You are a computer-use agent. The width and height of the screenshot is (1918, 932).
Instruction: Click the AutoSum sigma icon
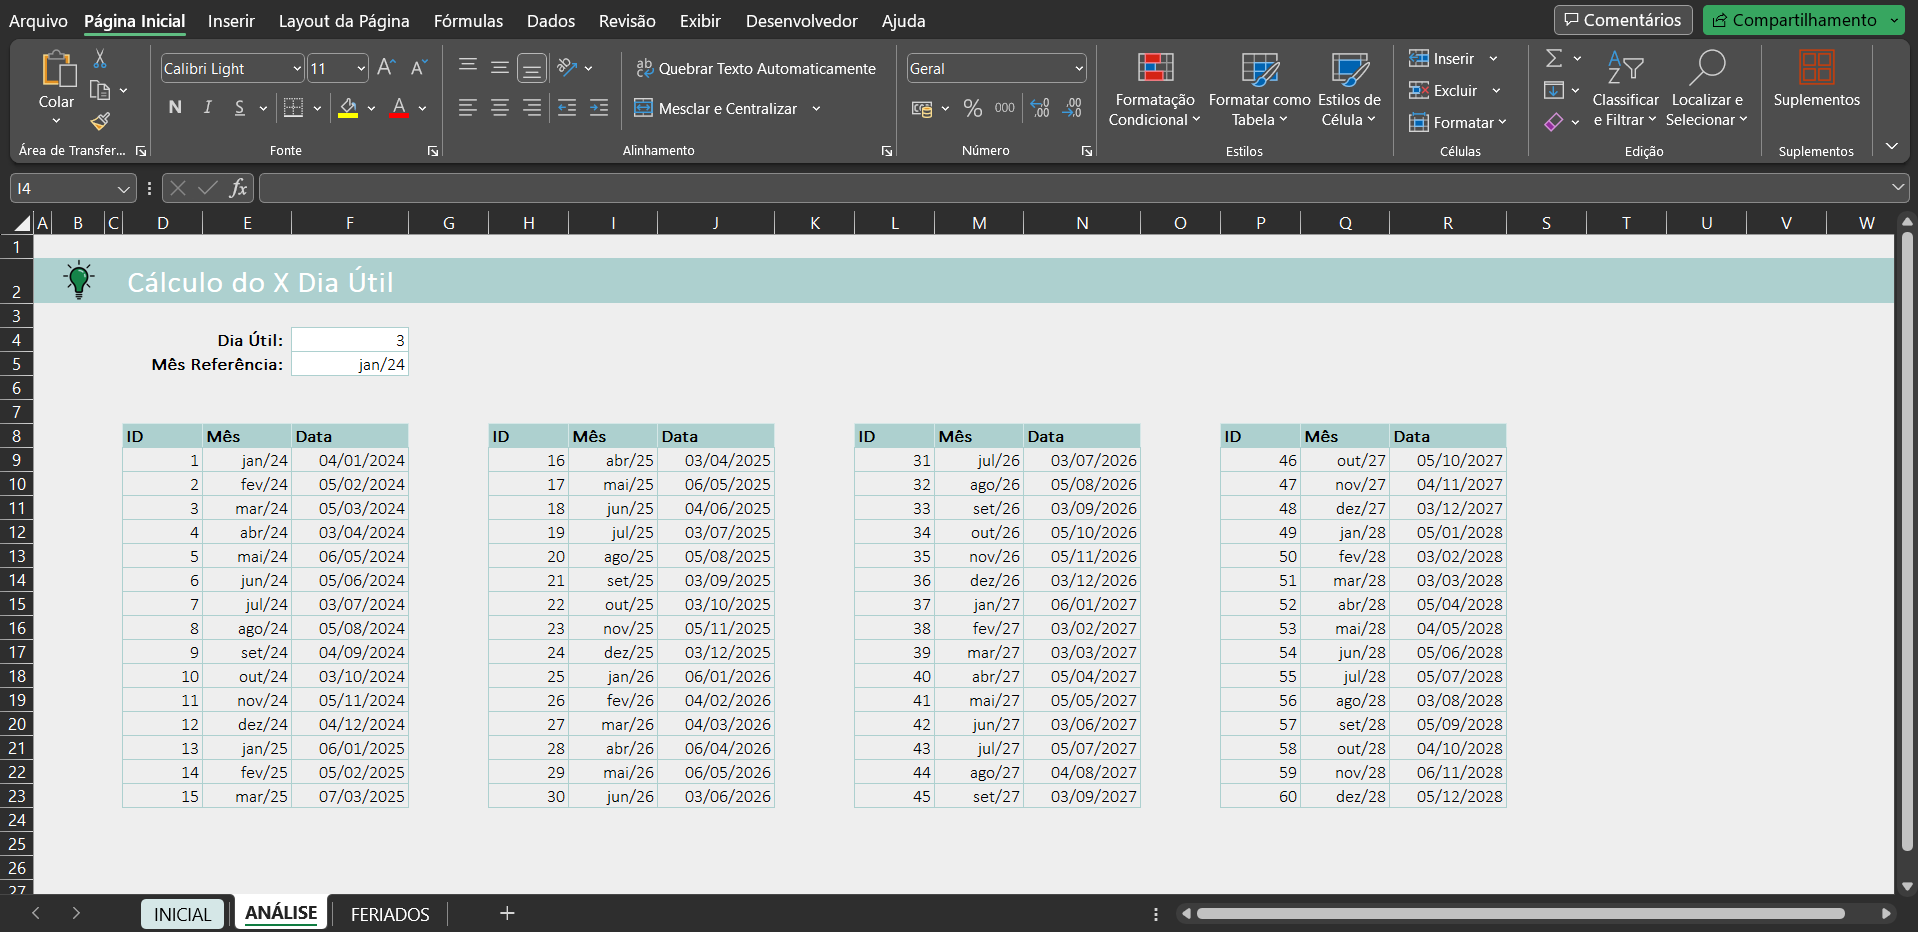(x=1553, y=59)
